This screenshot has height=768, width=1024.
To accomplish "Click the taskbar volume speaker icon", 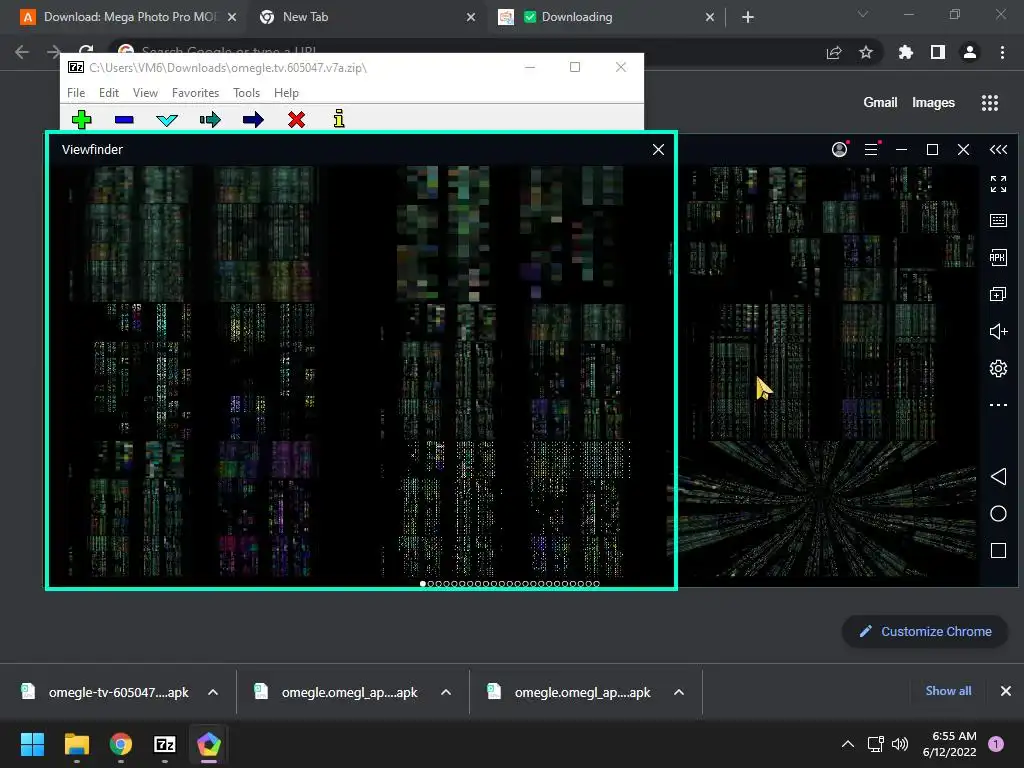I will pos(900,744).
